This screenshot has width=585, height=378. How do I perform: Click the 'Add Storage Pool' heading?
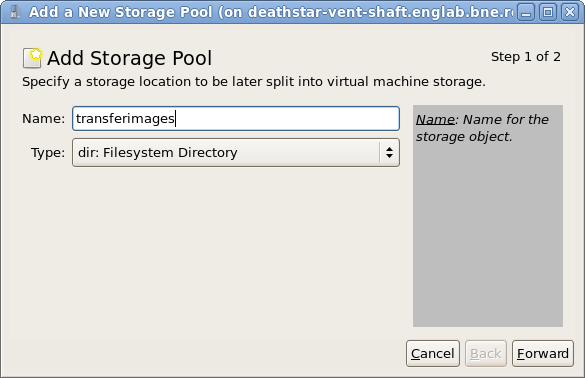[129, 58]
